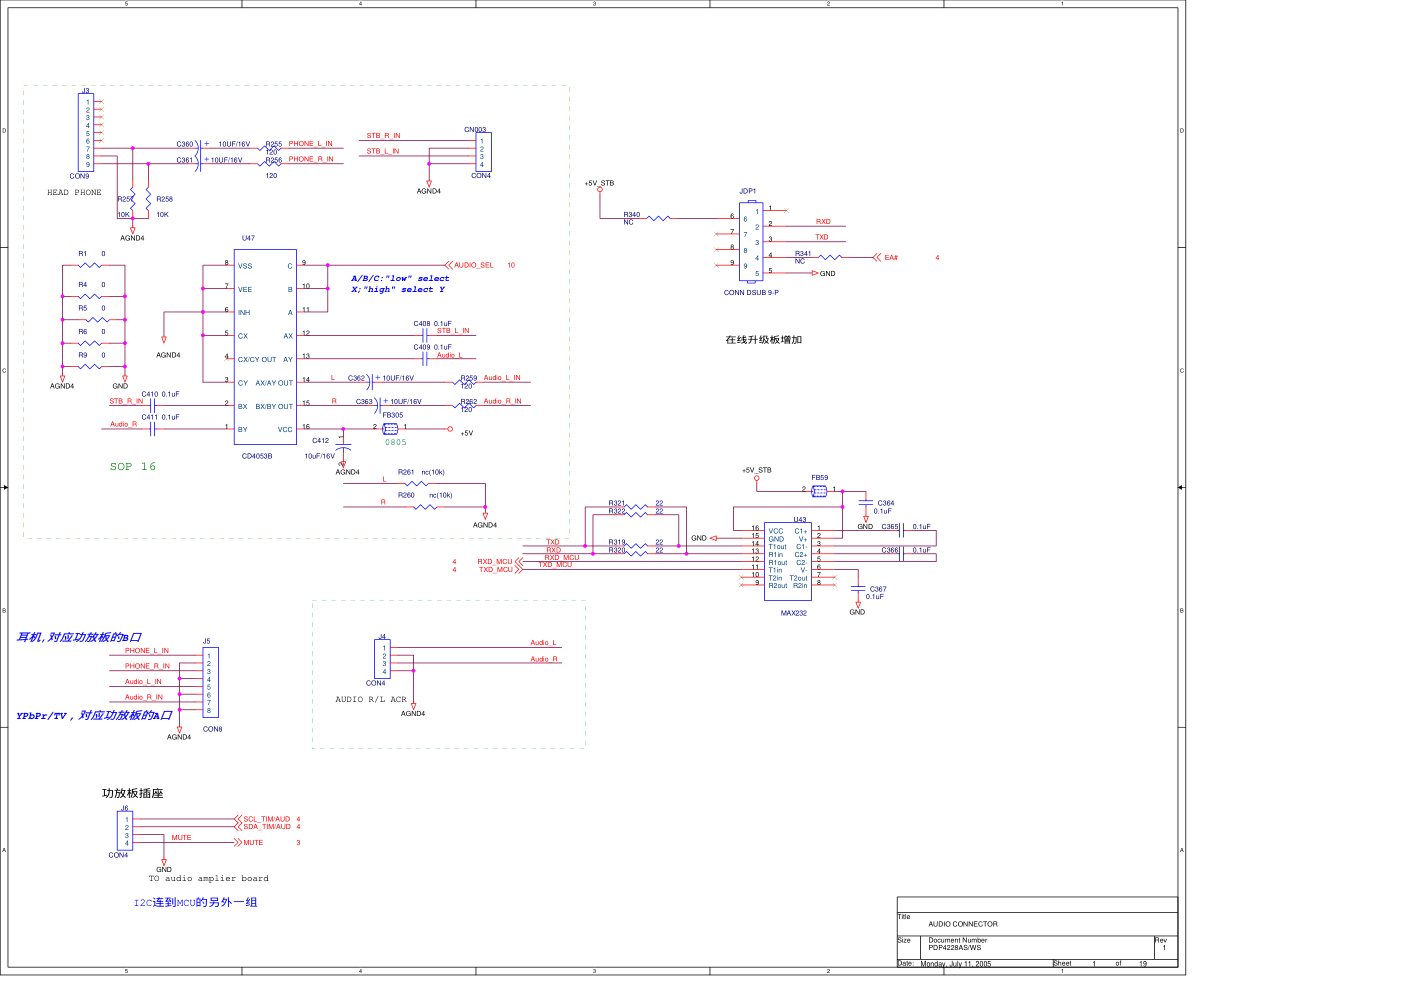Image resolution: width=1404 pixels, height=992 pixels.
Task: Click the U47 reference designator label
Action: coord(248,238)
